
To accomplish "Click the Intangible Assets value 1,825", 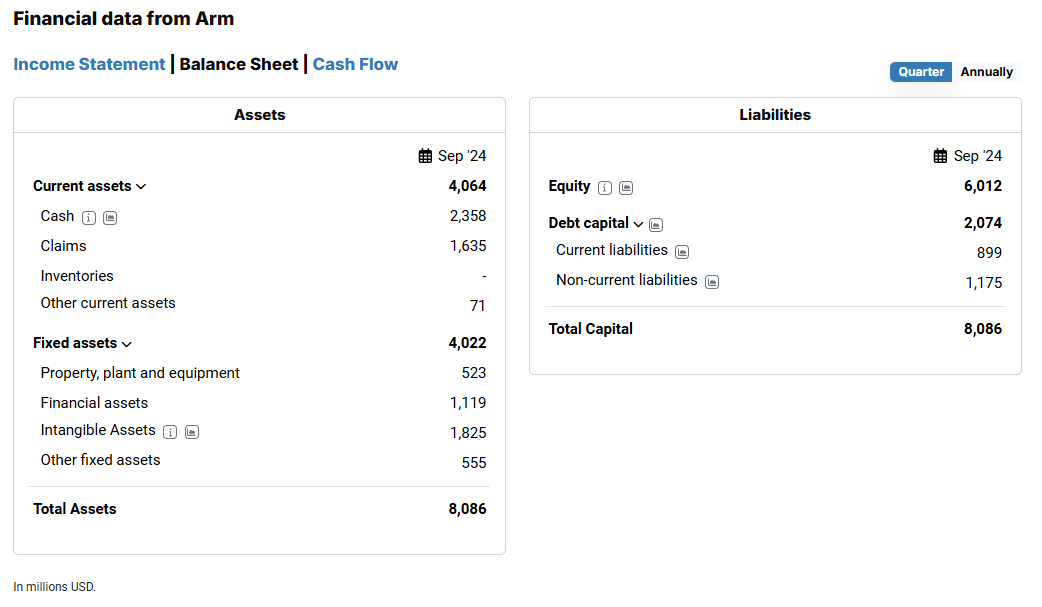I will click(468, 433).
